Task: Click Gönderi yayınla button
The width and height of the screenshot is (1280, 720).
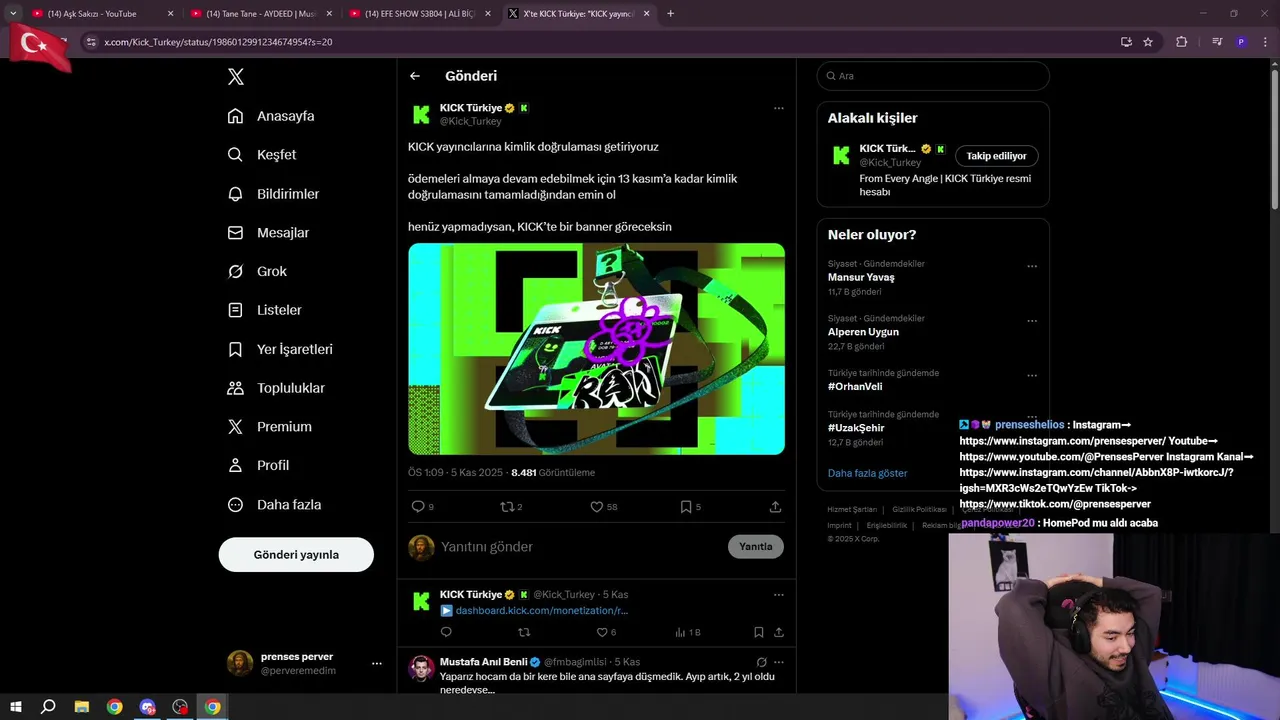Action: pos(296,555)
